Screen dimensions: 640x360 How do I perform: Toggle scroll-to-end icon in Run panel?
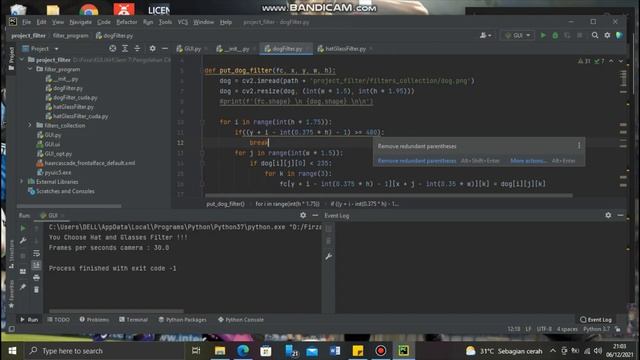[36, 265]
